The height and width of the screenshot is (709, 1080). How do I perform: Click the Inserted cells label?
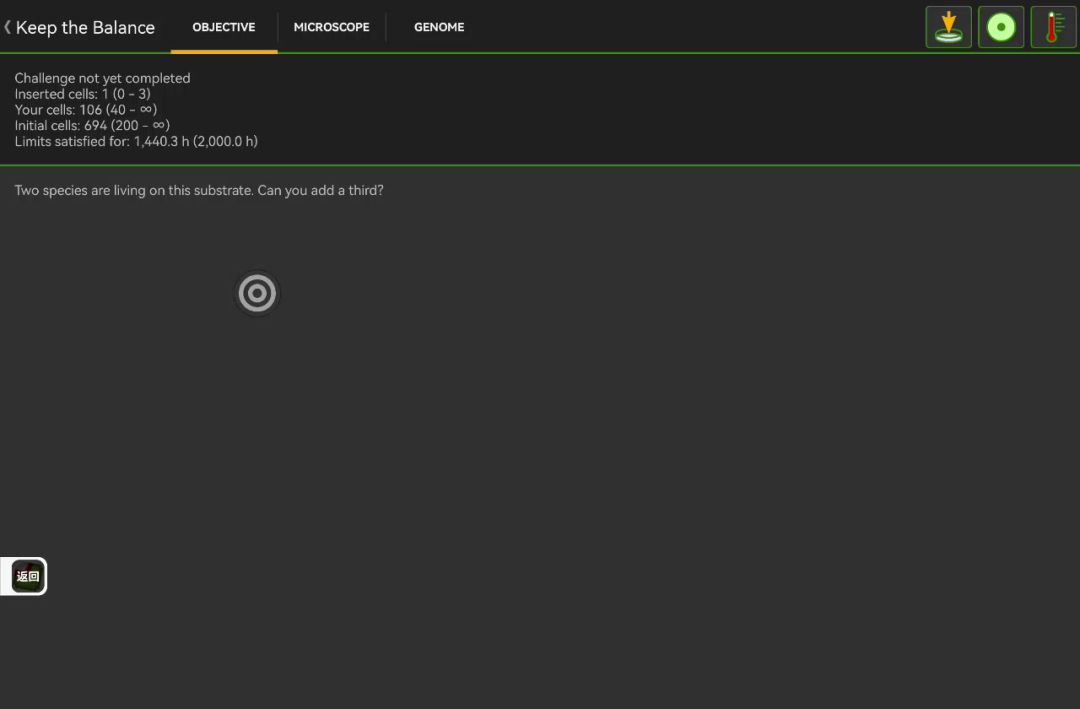coord(56,94)
